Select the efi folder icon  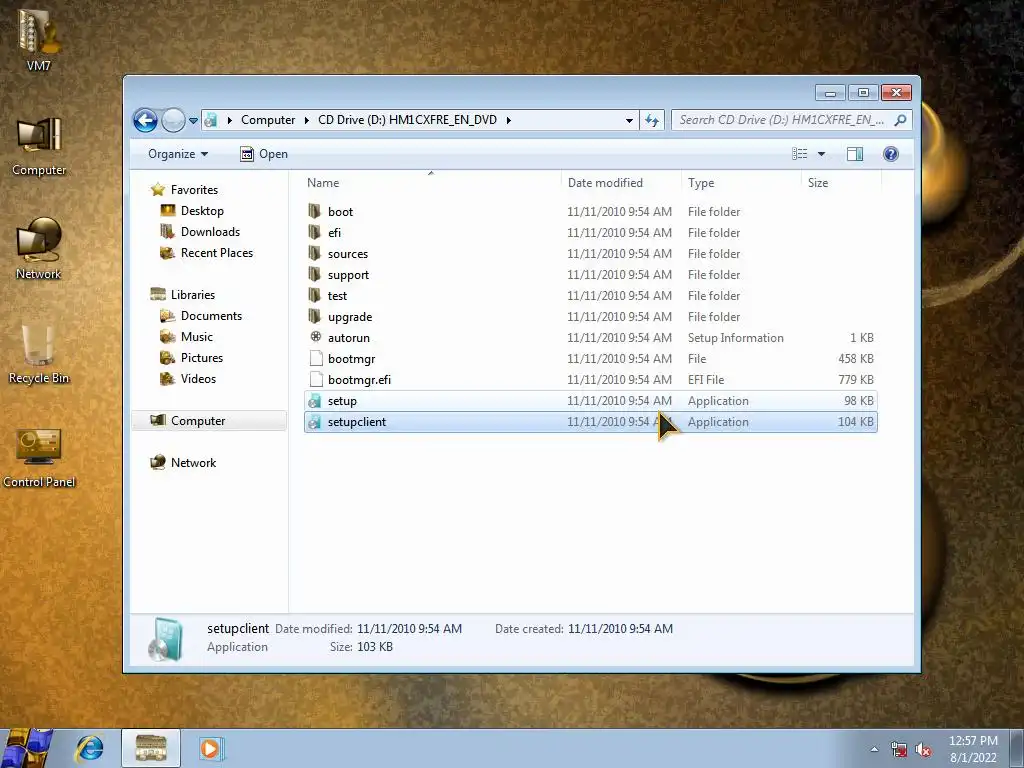click(x=315, y=232)
